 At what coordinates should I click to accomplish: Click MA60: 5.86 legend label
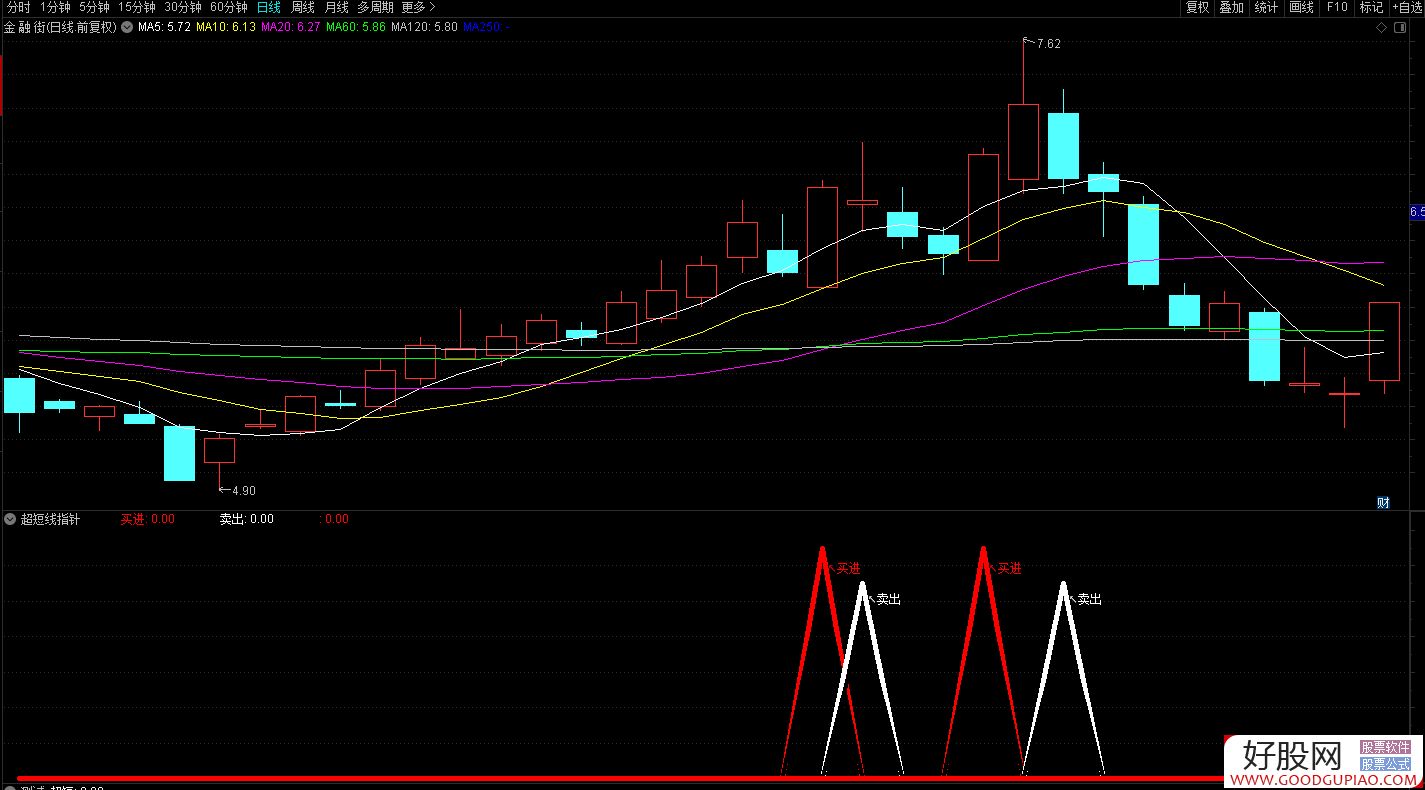pos(355,27)
